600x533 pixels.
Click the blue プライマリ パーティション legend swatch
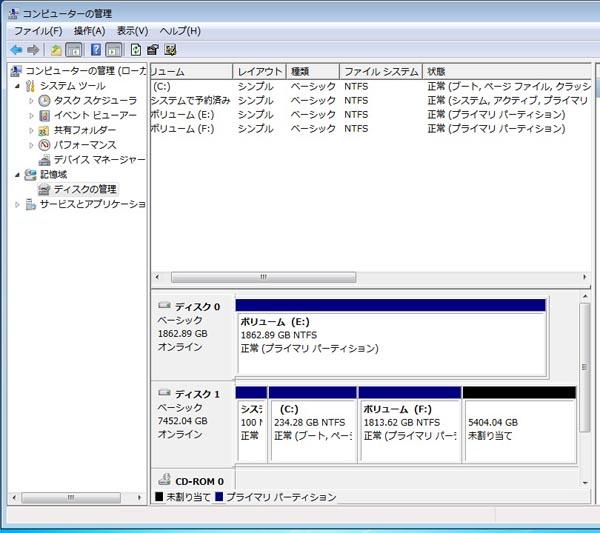coord(219,497)
